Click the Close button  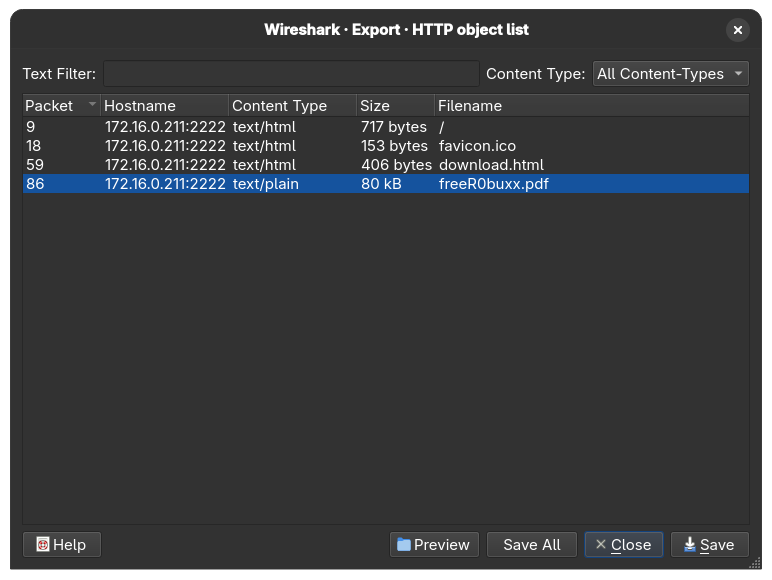(624, 545)
